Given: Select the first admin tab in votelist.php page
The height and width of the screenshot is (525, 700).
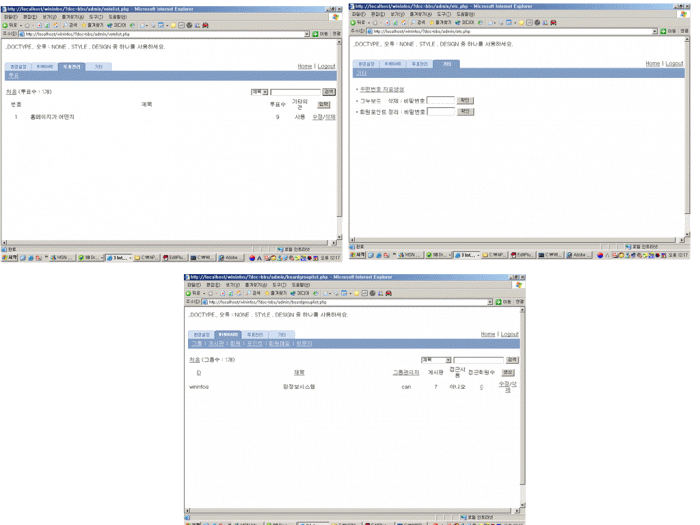Looking at the screenshot, I should [18, 67].
